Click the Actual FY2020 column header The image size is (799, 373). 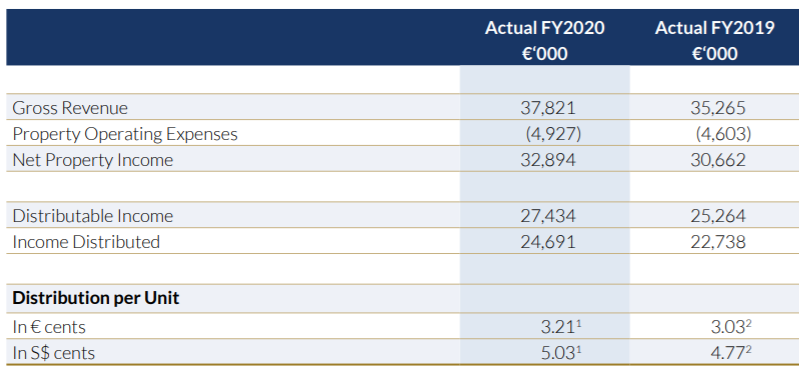pyautogui.click(x=544, y=40)
